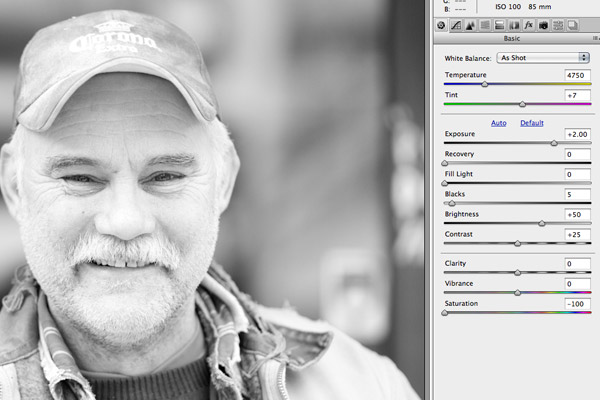600x400 pixels.
Task: Select the Clarity value field
Action: click(x=577, y=264)
